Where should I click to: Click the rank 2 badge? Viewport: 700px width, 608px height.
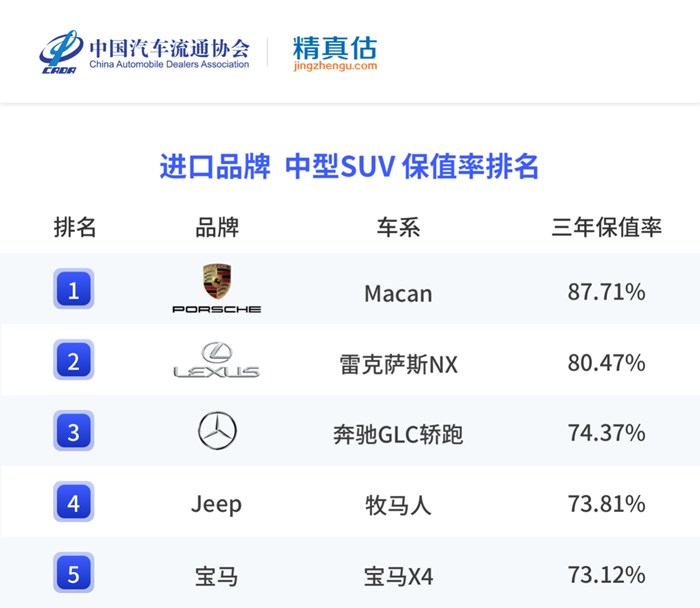click(x=74, y=360)
